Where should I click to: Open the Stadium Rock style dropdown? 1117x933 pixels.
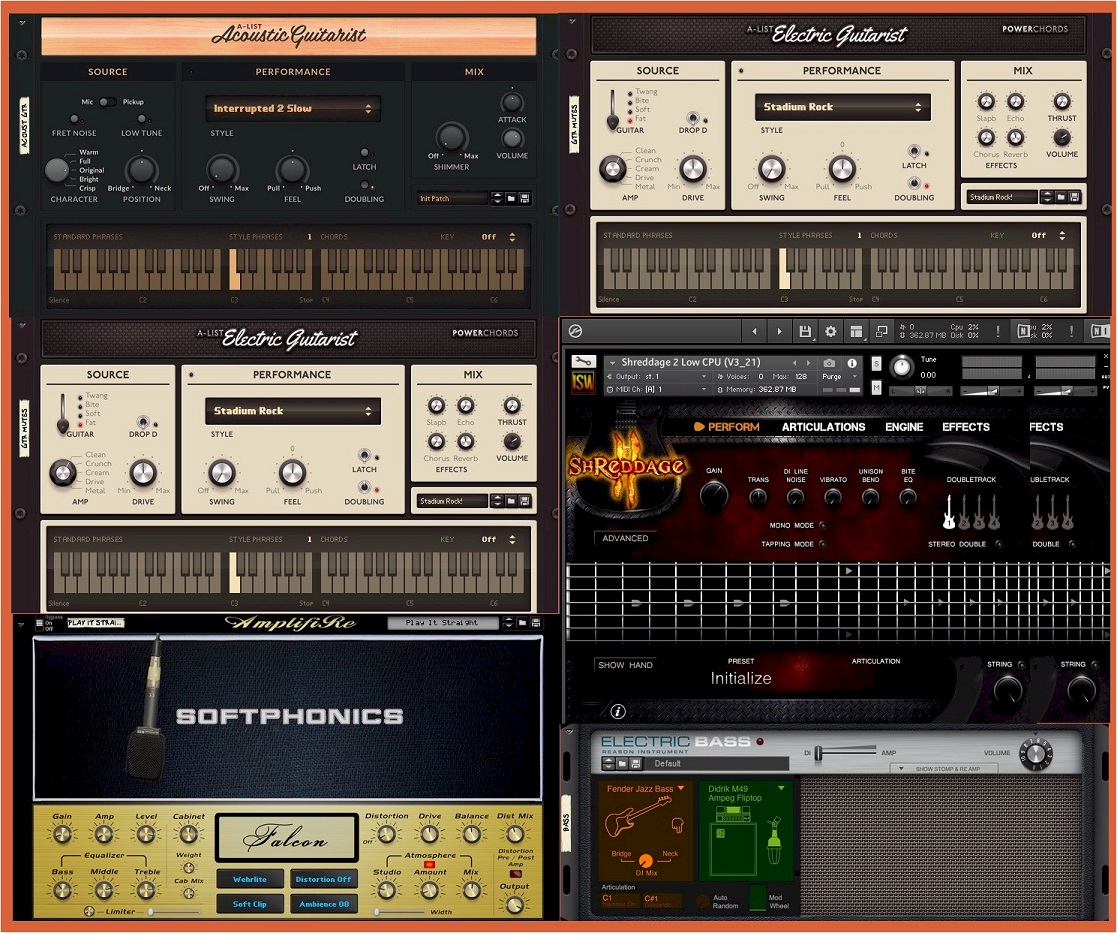click(x=842, y=107)
